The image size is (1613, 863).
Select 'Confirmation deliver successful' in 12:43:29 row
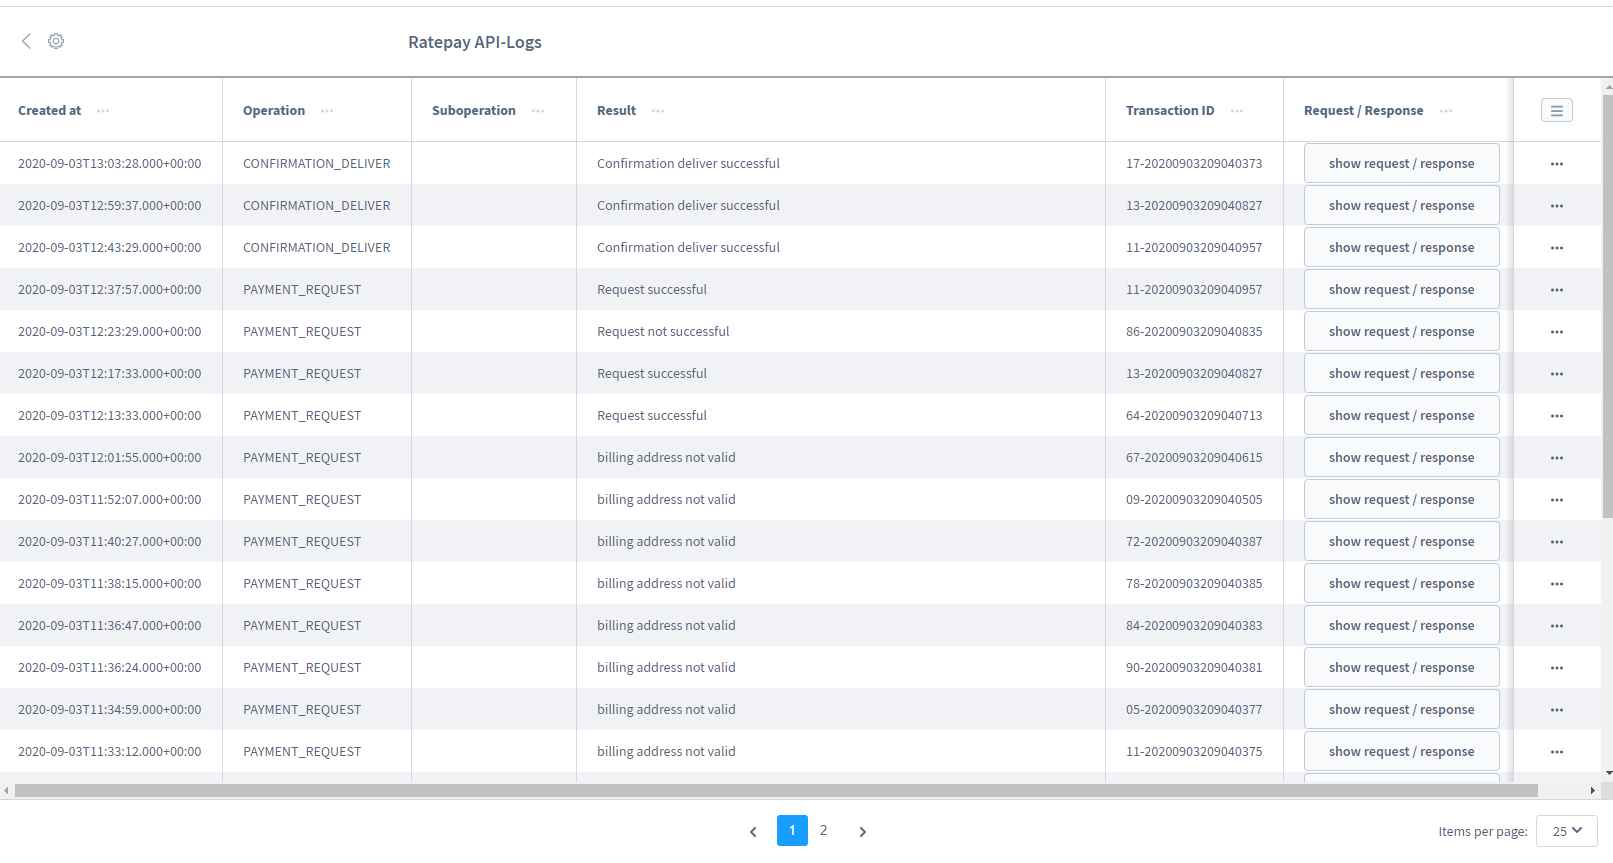(688, 247)
